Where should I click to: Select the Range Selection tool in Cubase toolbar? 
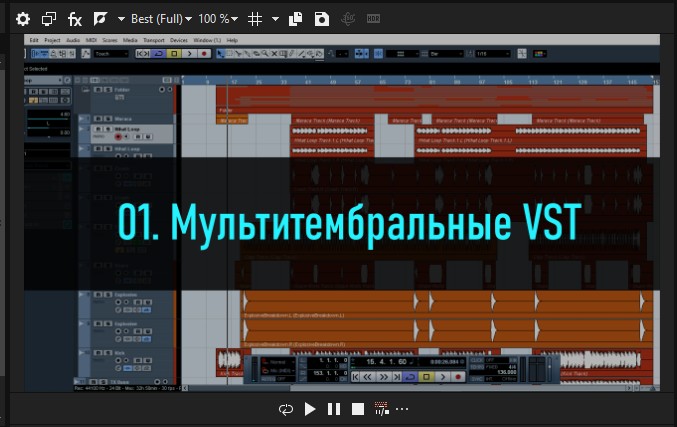click(229, 54)
